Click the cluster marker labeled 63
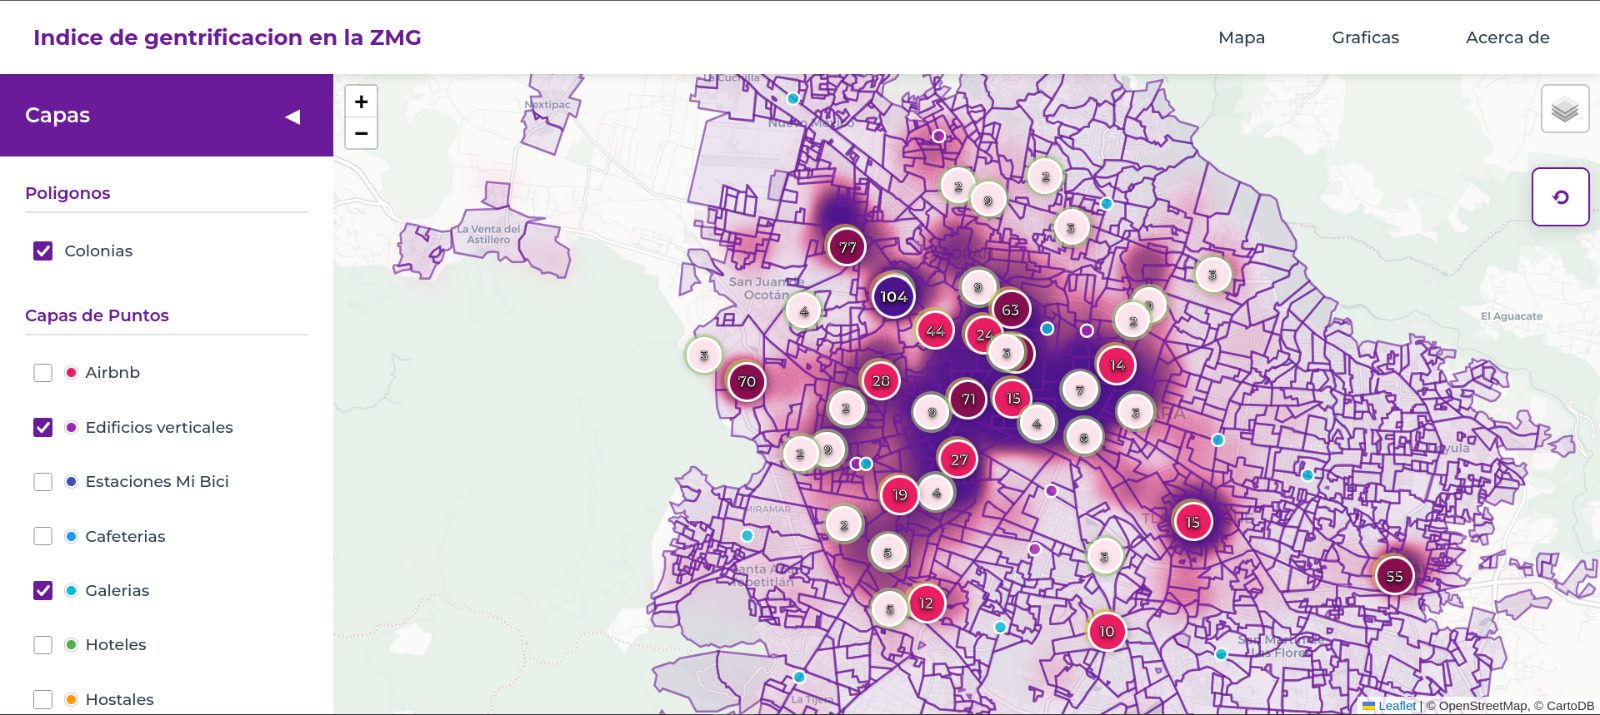 tap(1011, 309)
